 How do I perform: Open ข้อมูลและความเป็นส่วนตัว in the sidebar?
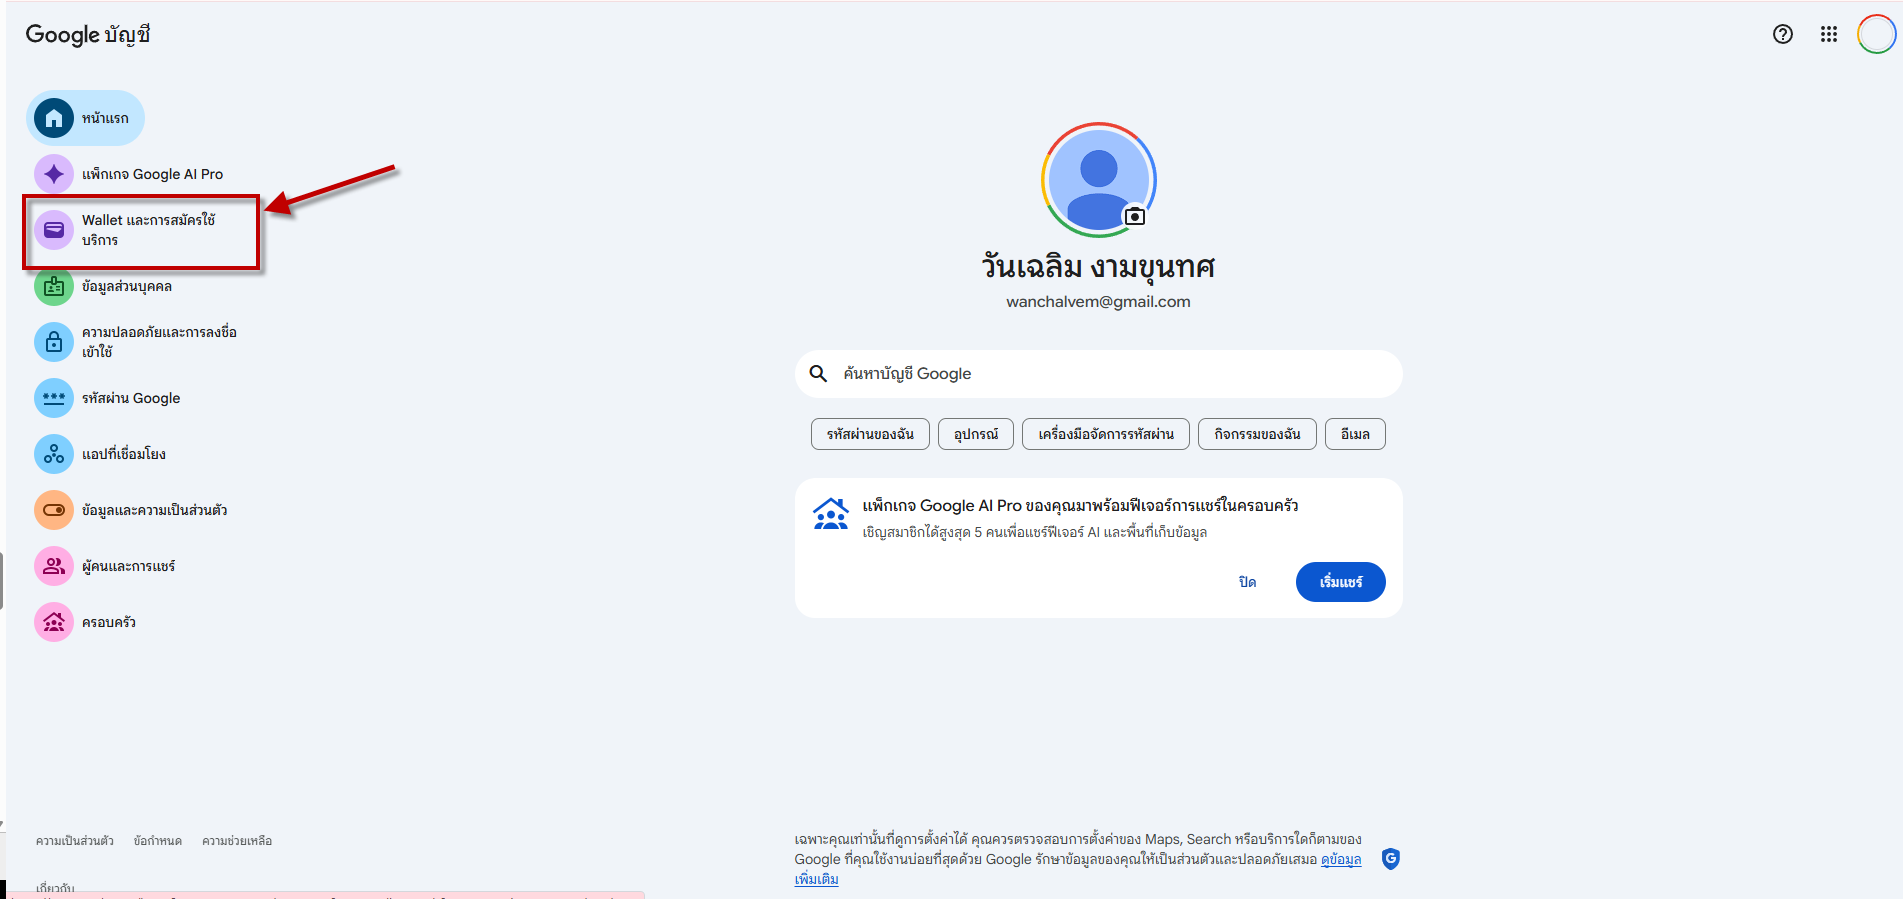[155, 510]
